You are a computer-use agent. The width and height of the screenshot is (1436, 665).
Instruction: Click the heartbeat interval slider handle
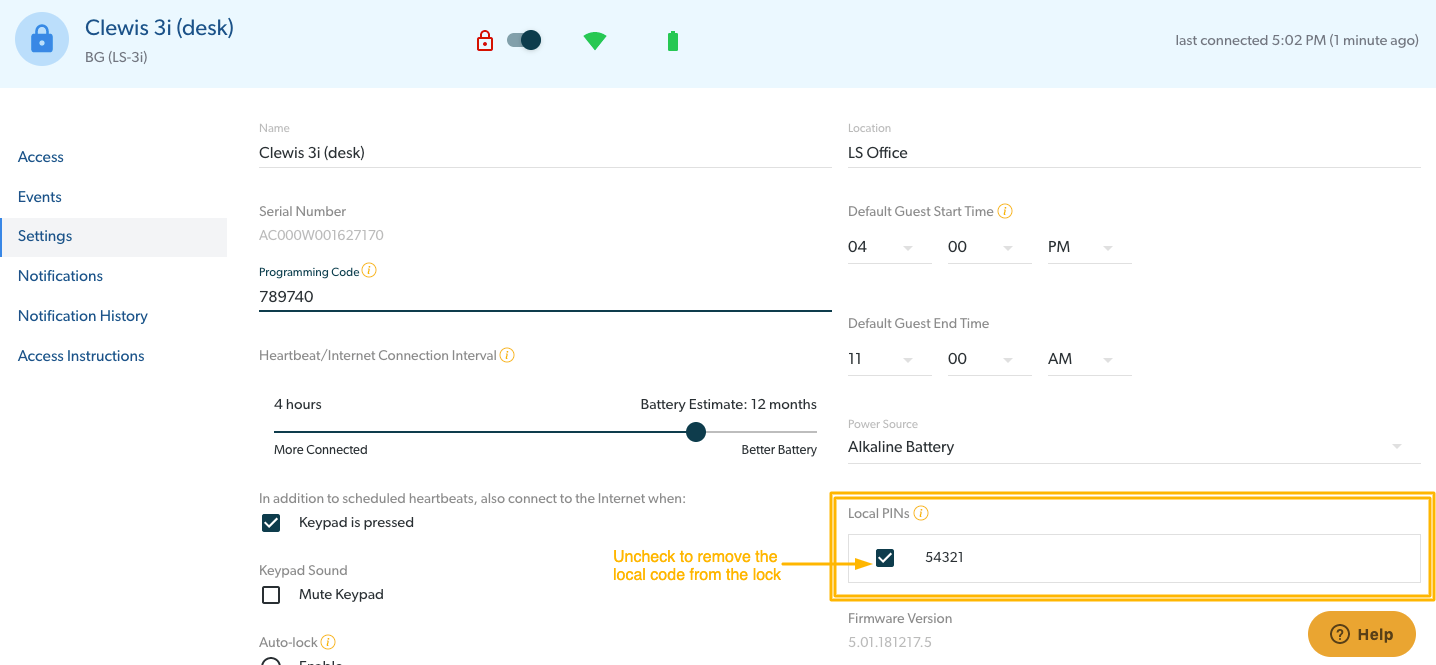coord(696,432)
